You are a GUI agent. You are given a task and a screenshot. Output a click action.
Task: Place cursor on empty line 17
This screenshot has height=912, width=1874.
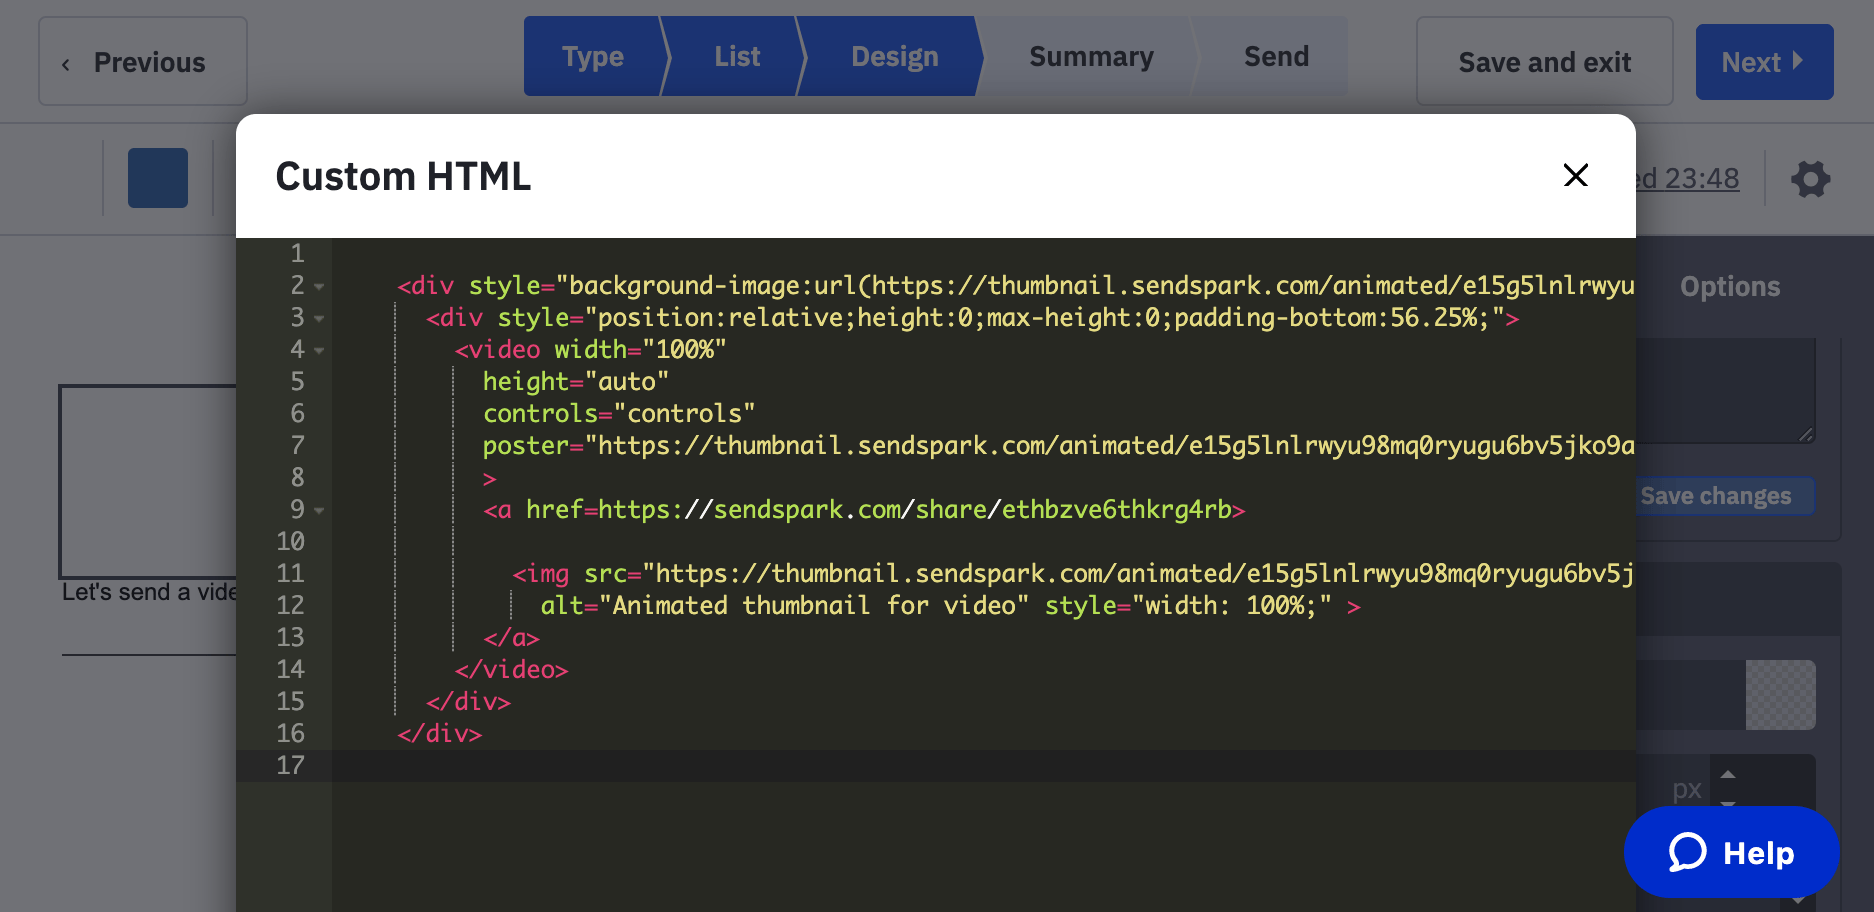984,766
